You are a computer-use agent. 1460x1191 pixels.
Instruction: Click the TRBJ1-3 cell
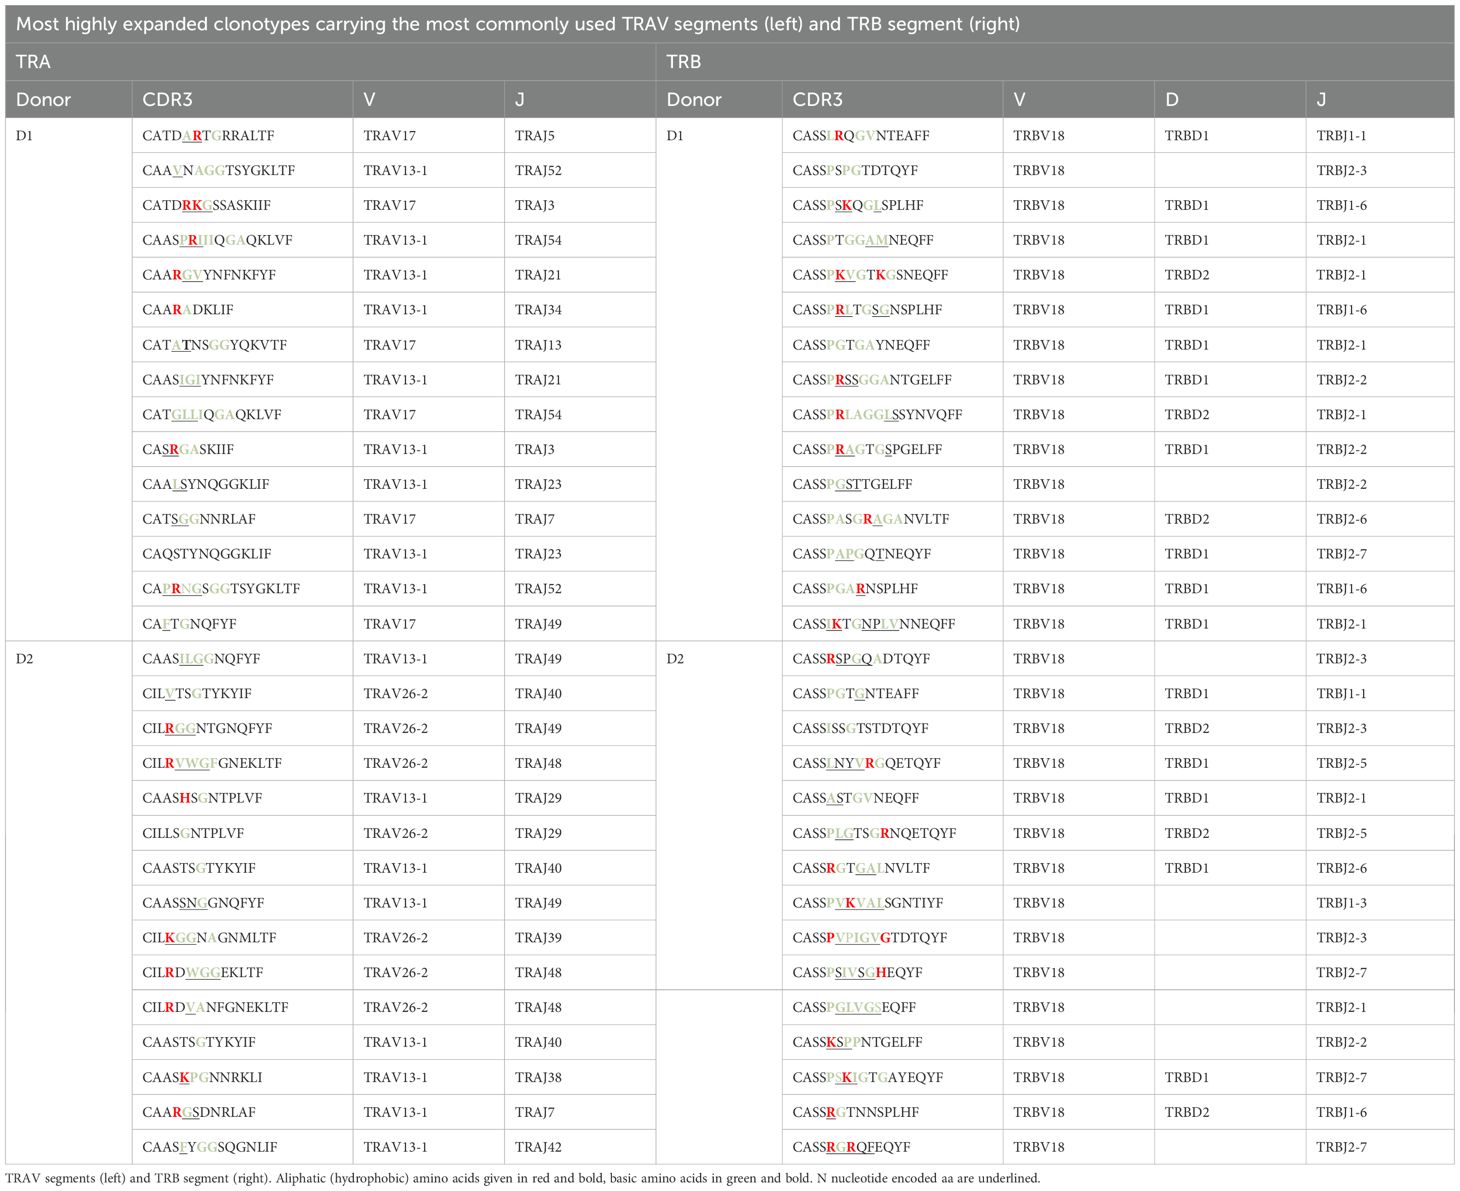pos(1341,903)
